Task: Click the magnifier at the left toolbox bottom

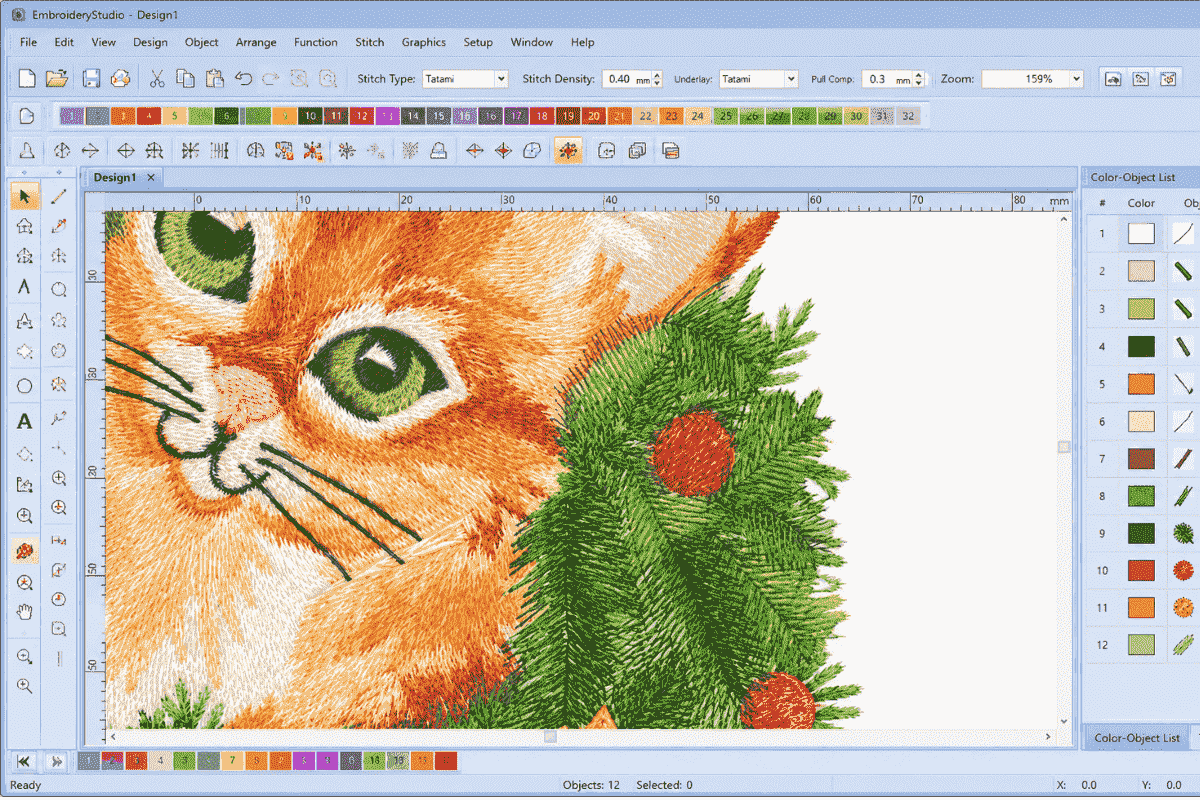Action: pos(25,686)
